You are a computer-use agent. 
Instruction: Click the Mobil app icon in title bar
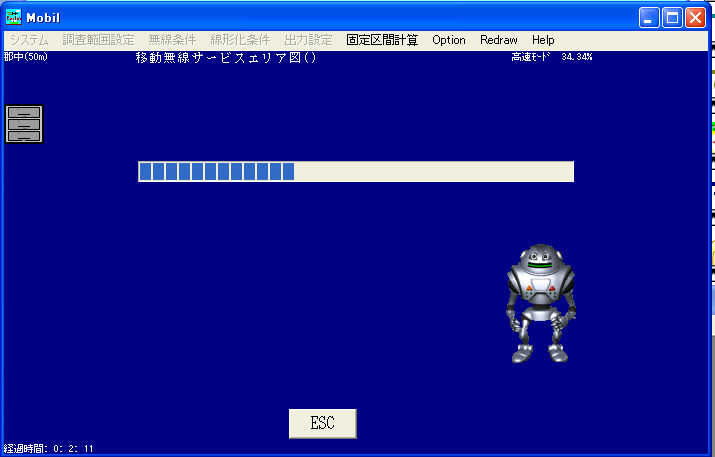pyautogui.click(x=14, y=16)
